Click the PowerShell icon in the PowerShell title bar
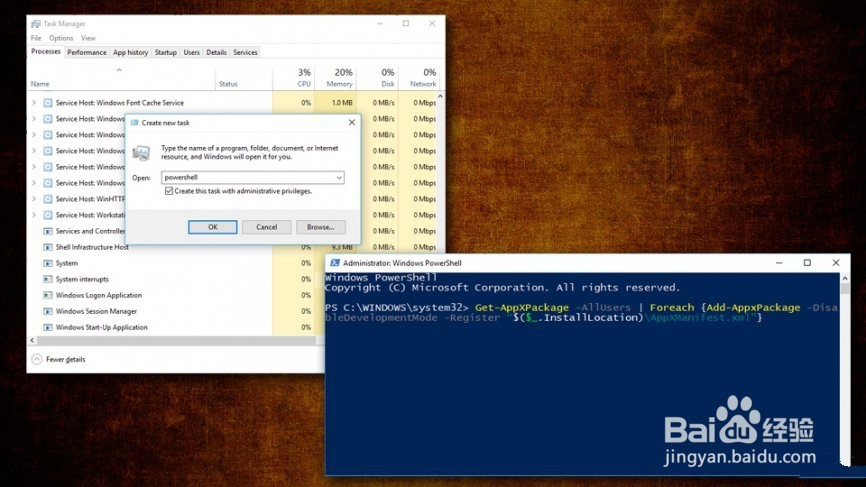Screen dimensions: 866x487 [334, 263]
